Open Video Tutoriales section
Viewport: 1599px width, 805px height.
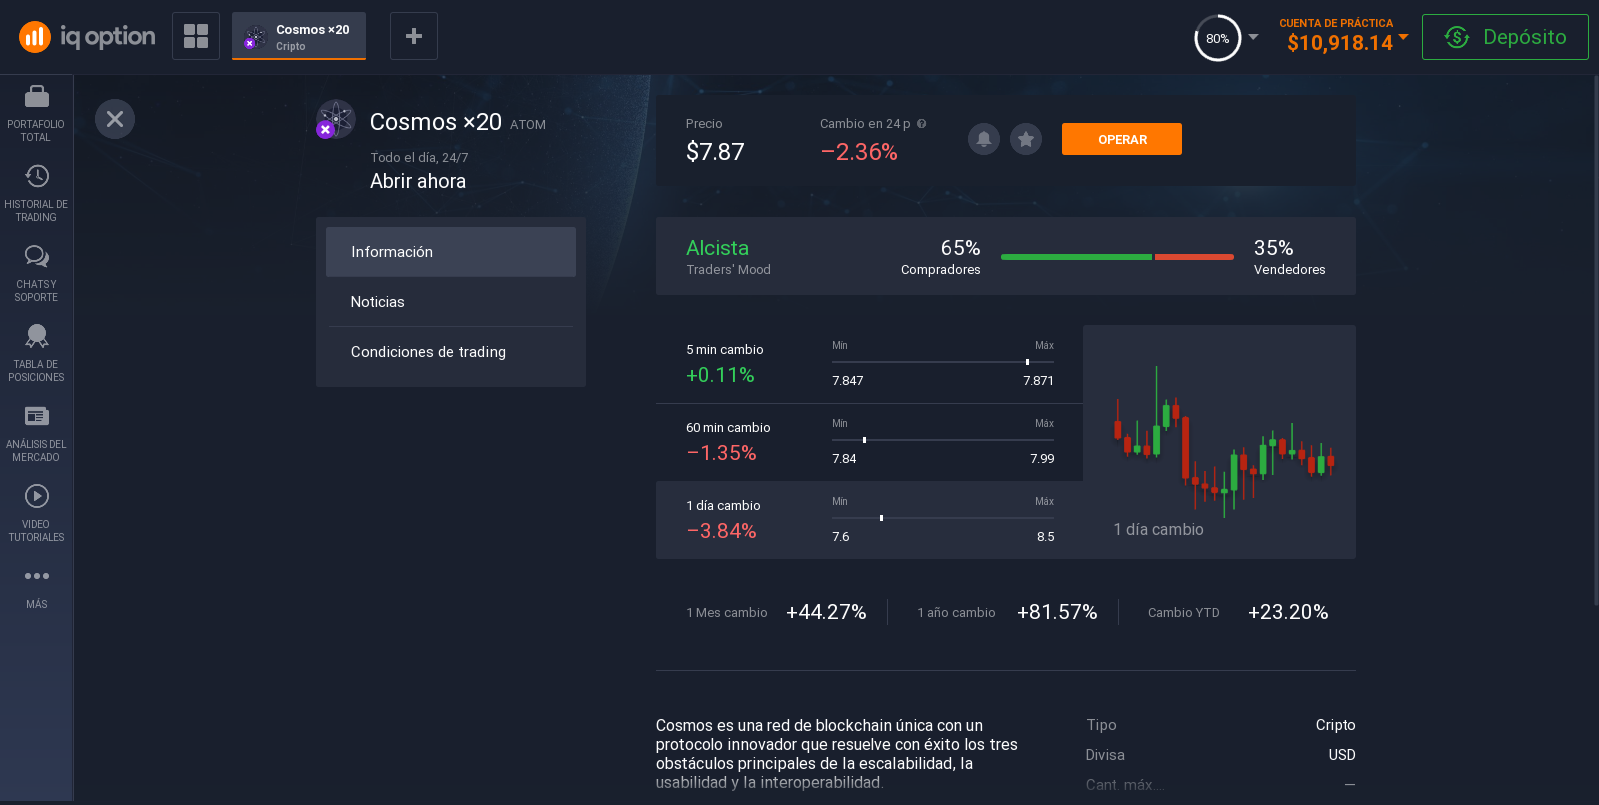36,513
